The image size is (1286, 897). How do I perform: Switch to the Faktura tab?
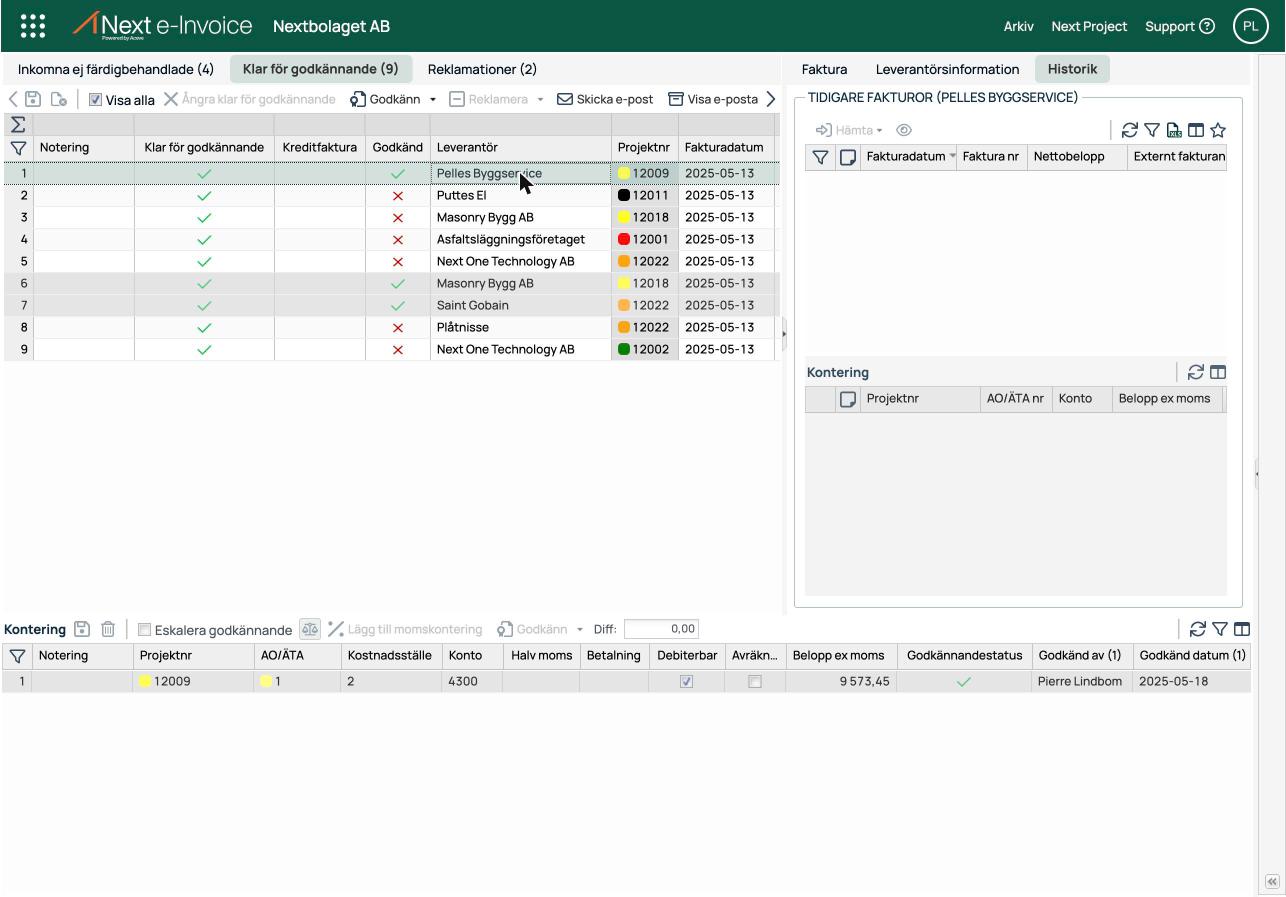coord(824,69)
